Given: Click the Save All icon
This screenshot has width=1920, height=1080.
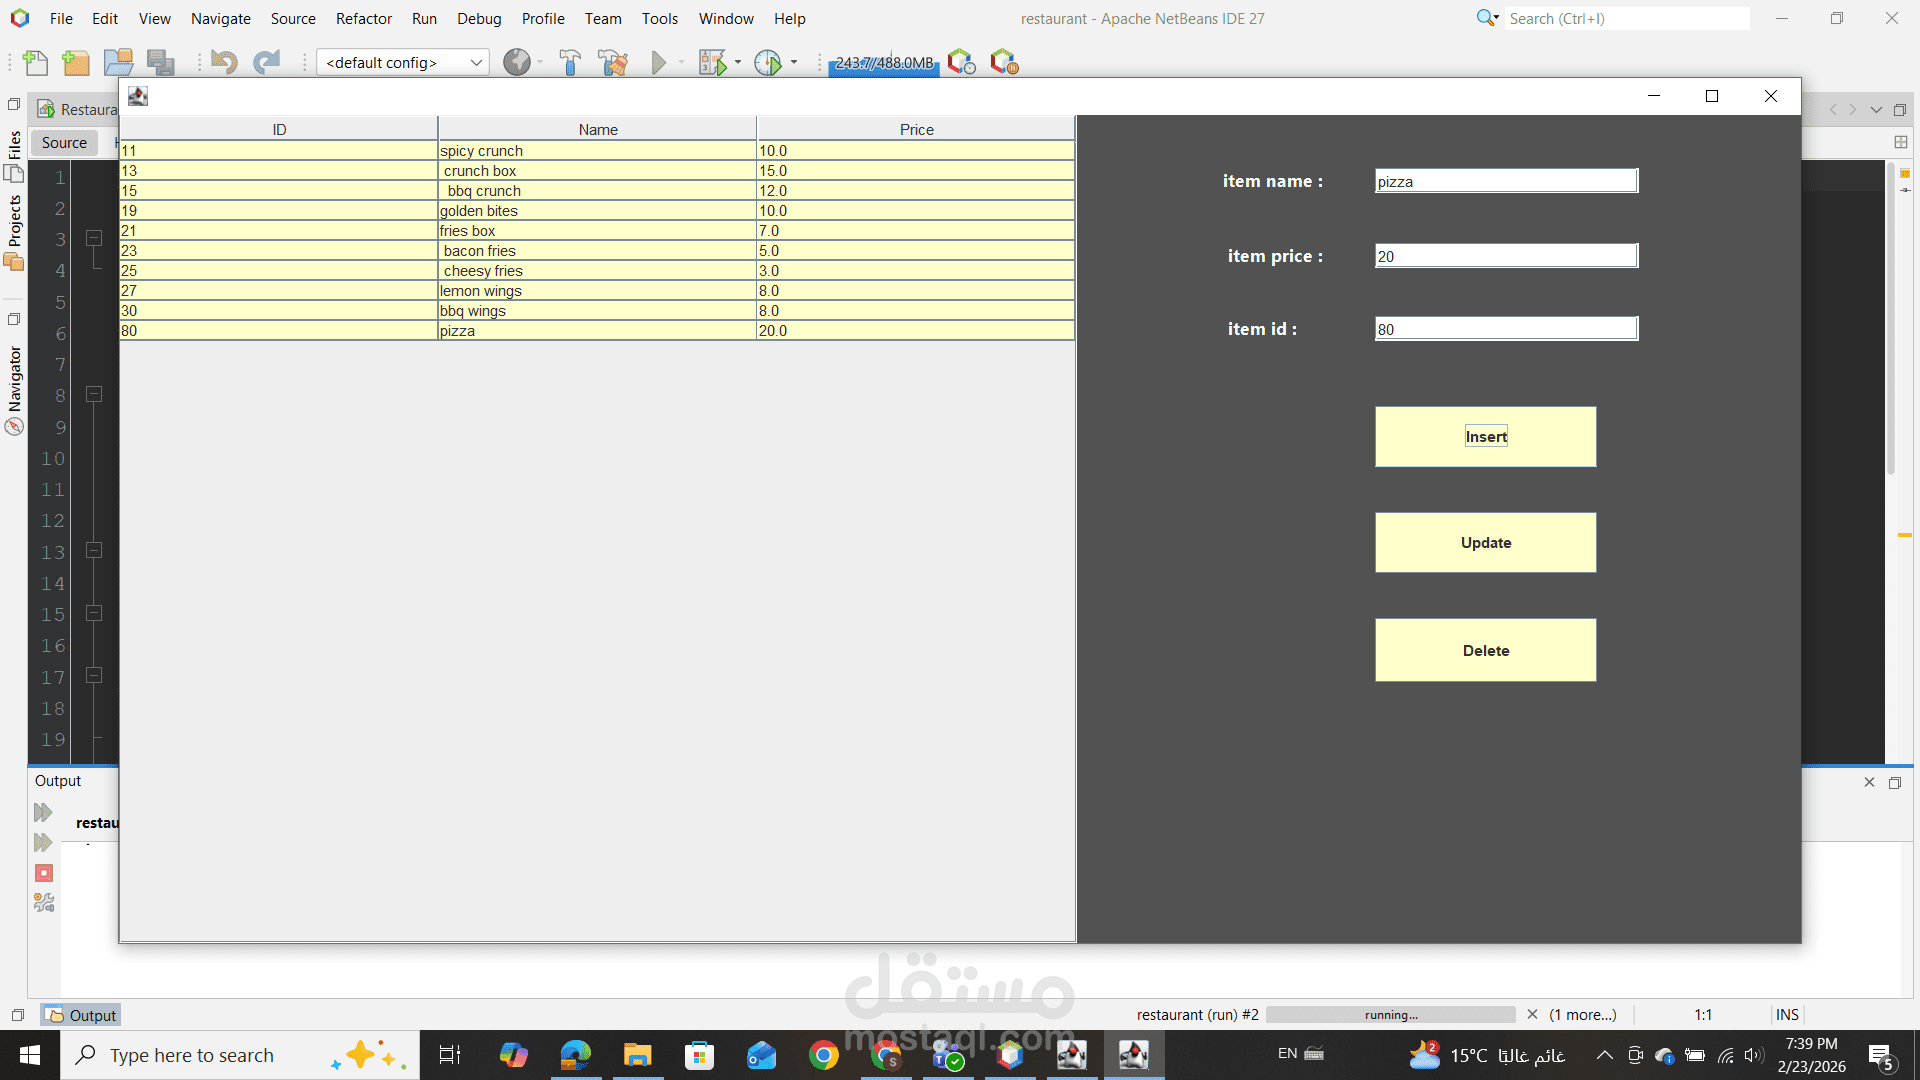Looking at the screenshot, I should (x=161, y=62).
